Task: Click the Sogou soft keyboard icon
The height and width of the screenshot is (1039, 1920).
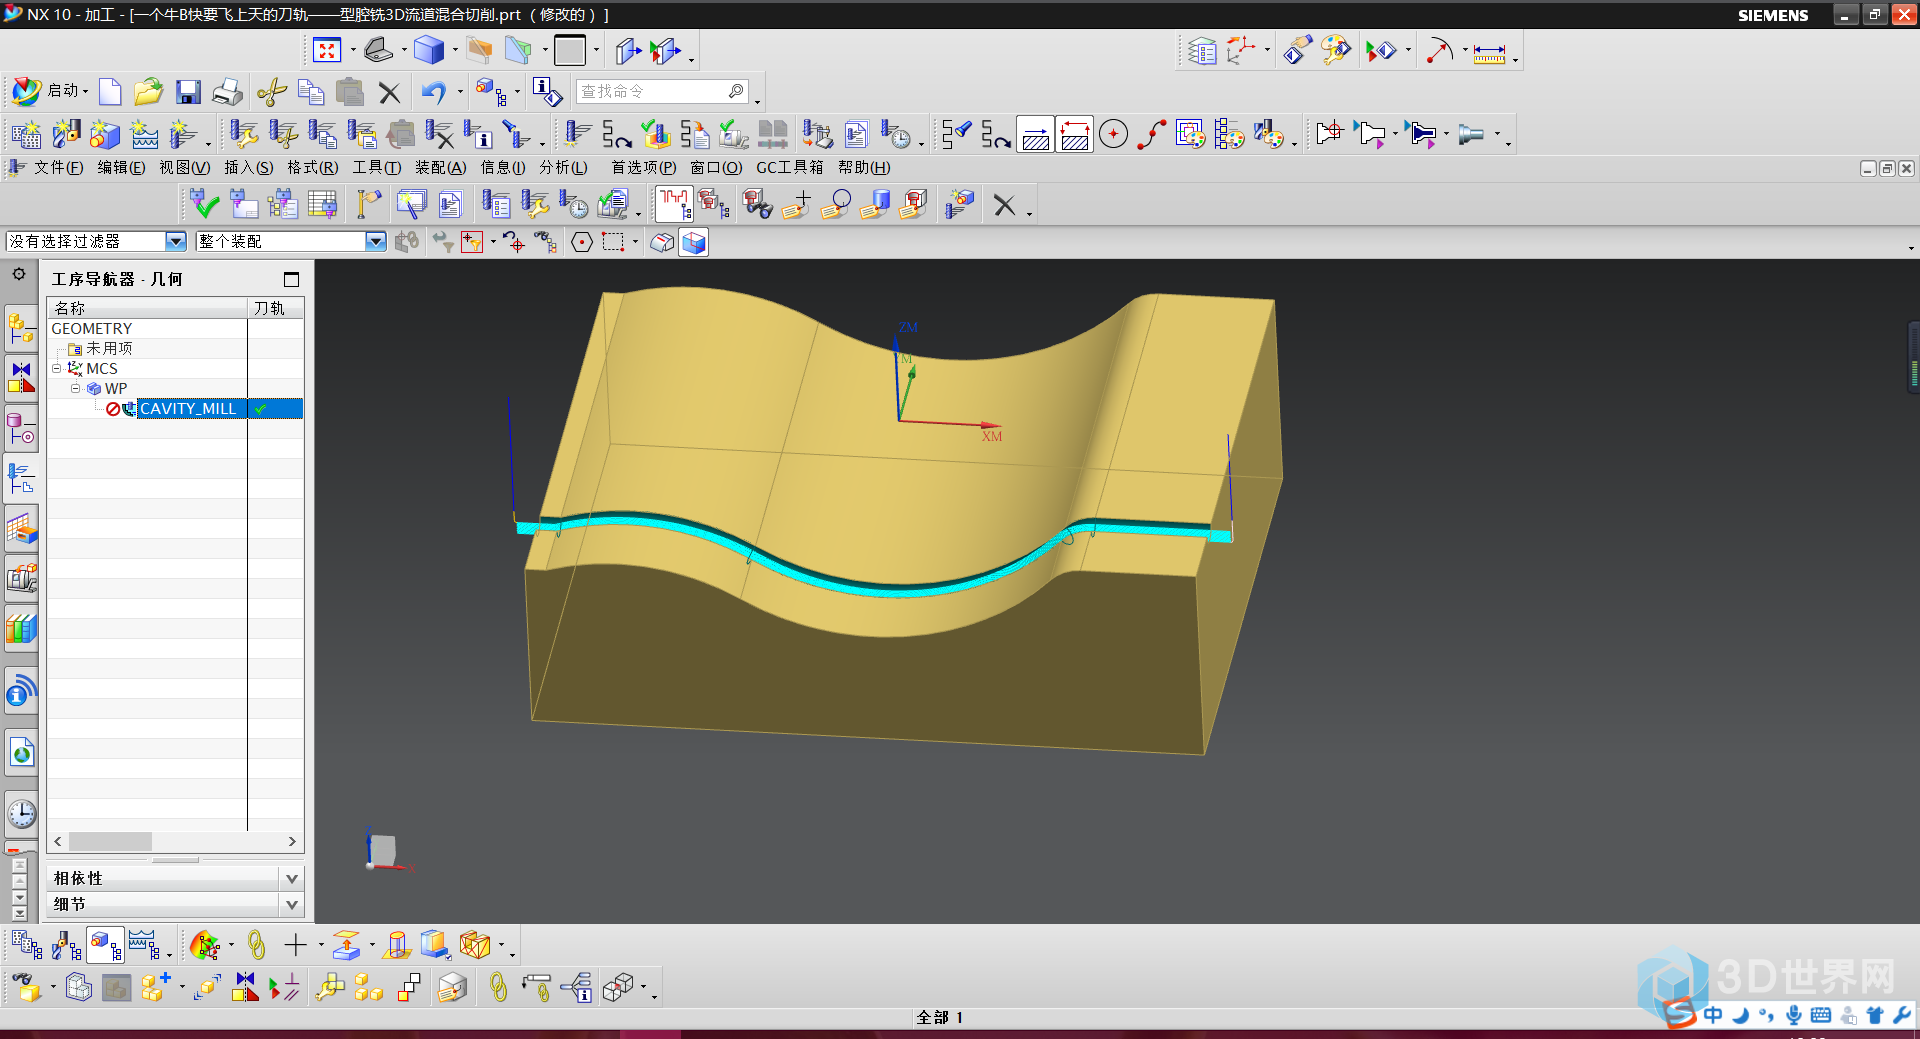Action: [x=1821, y=1015]
